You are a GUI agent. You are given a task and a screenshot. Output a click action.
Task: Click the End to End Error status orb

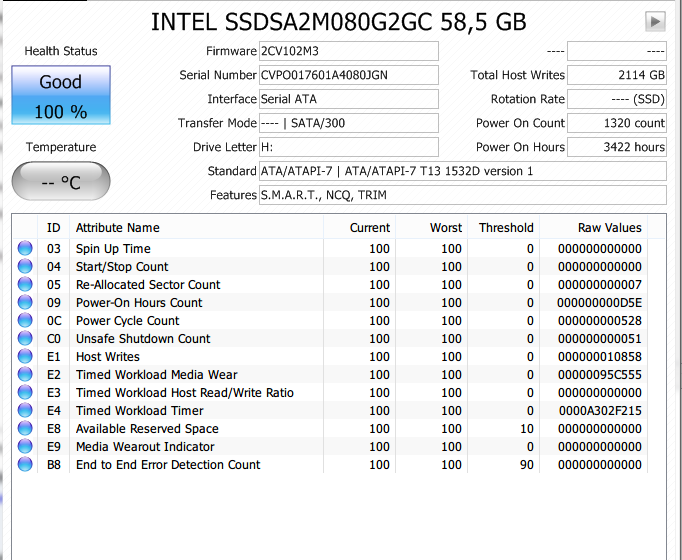point(25,465)
